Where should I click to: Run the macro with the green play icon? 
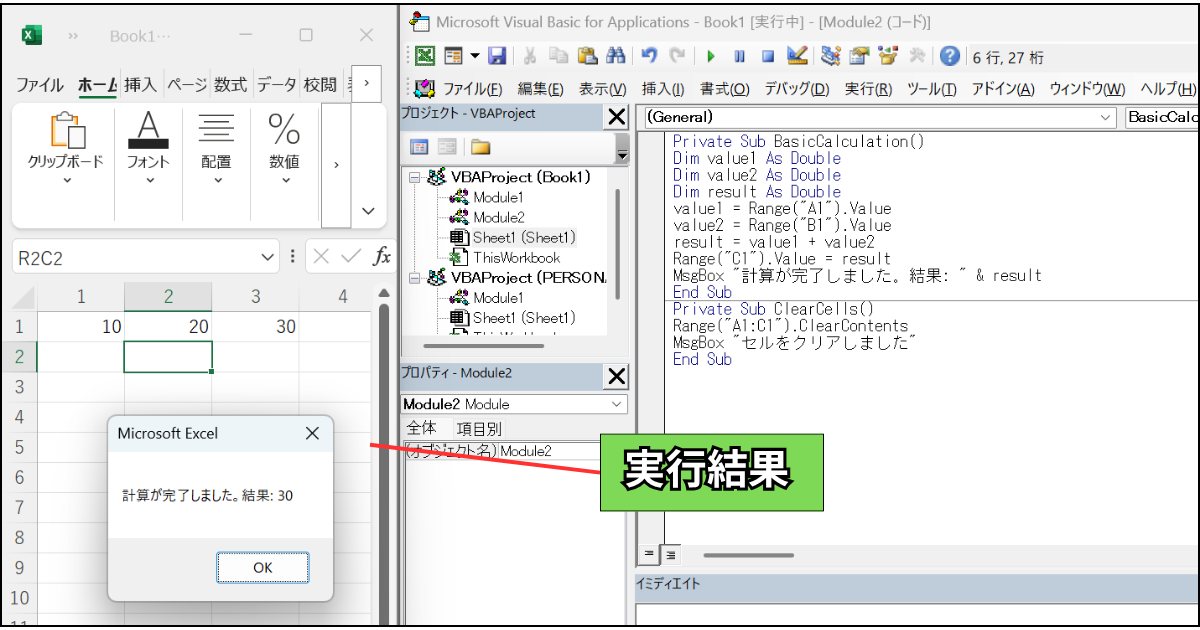(711, 56)
